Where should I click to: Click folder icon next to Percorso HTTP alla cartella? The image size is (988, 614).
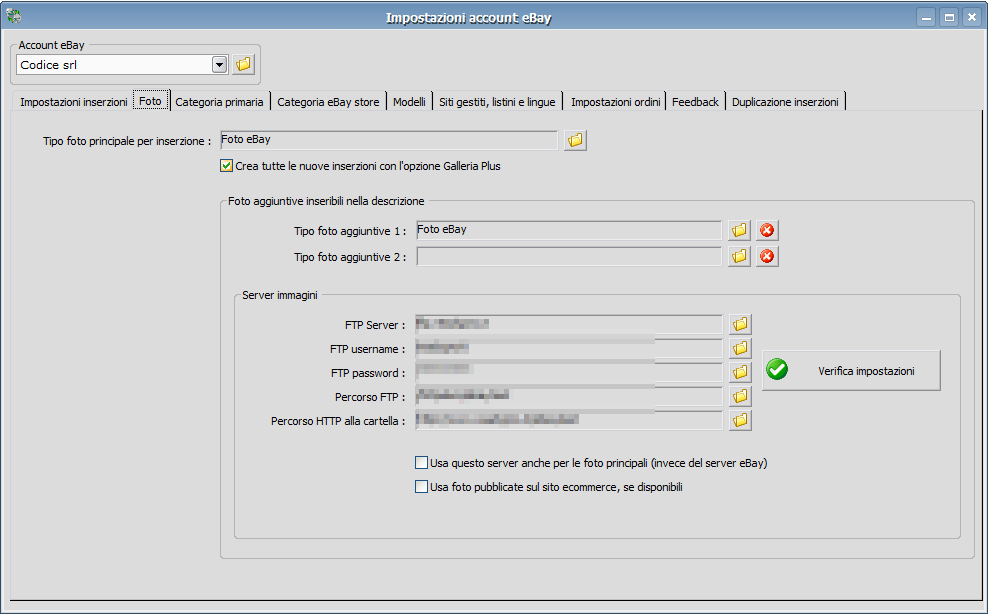(740, 420)
